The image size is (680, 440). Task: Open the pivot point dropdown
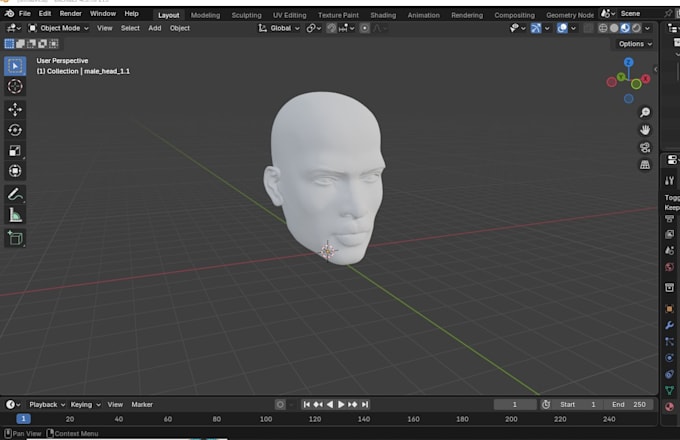(x=313, y=28)
